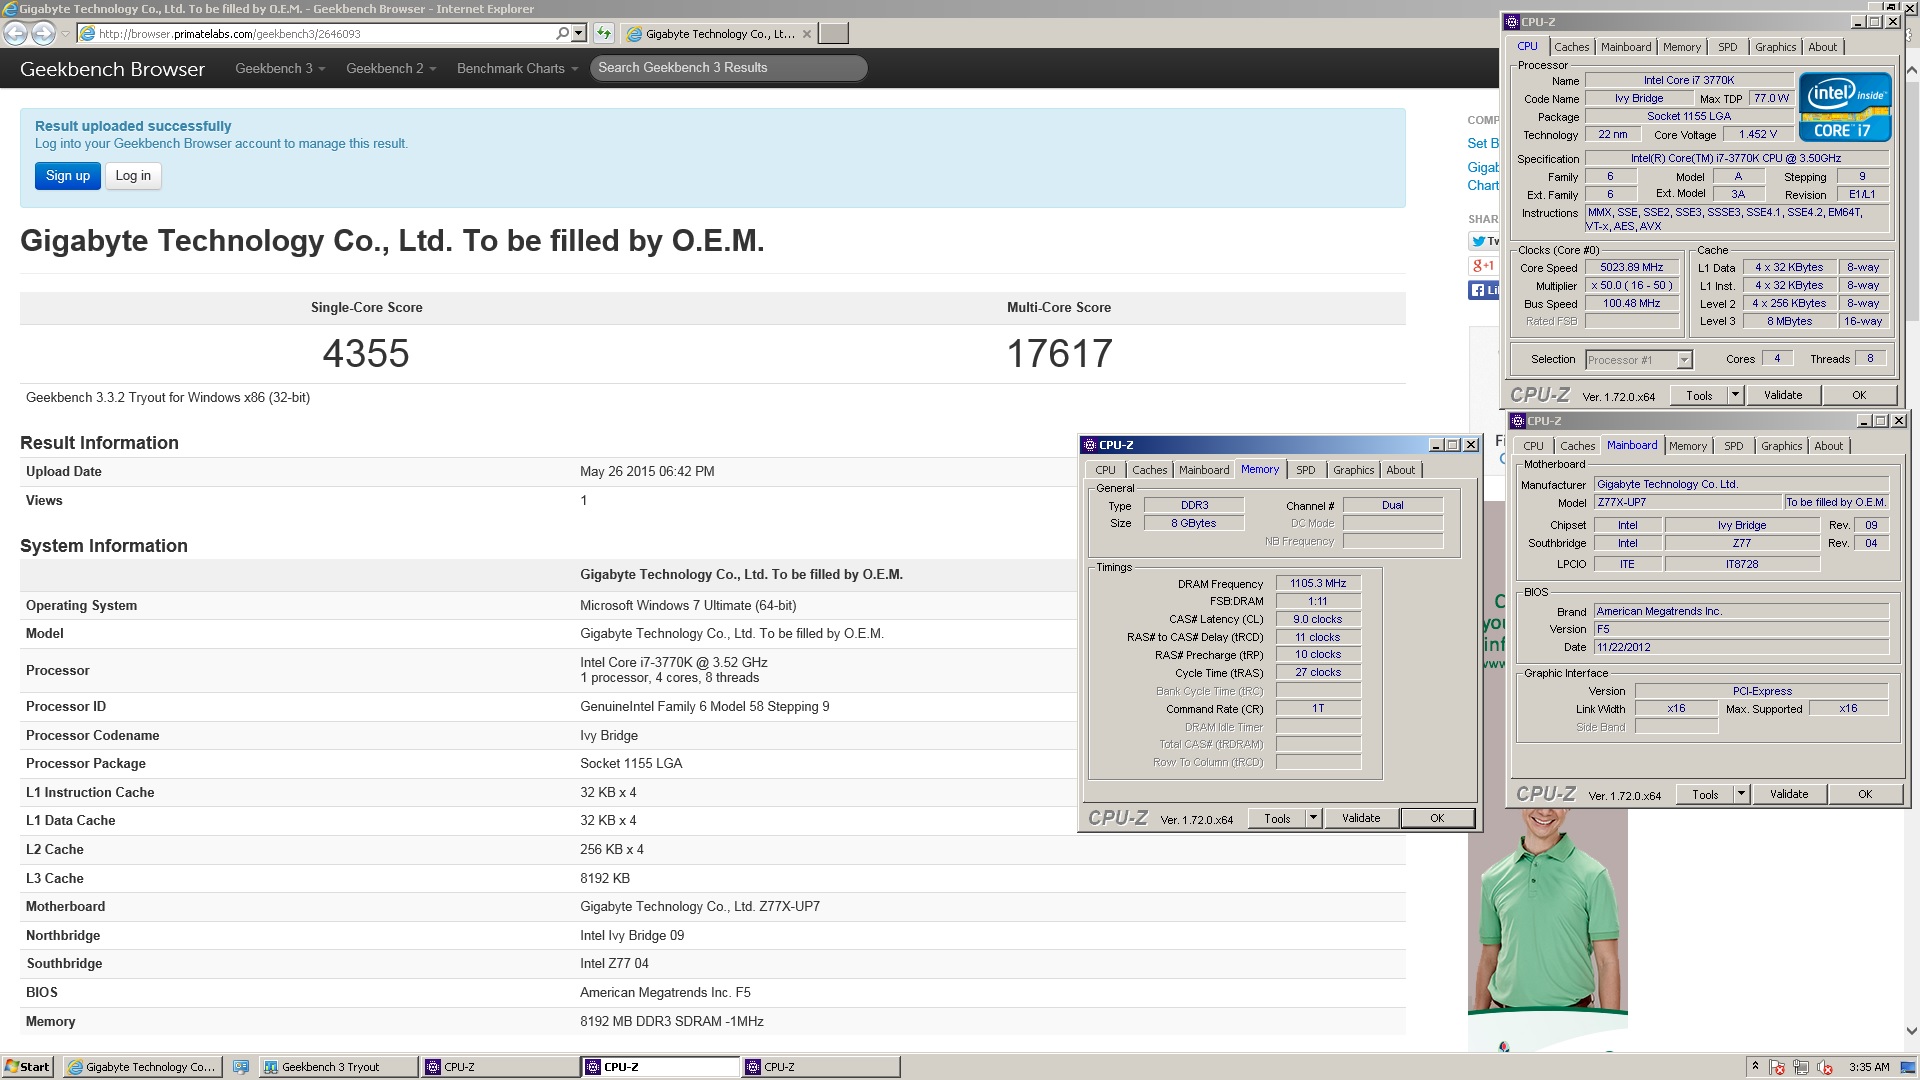Screen dimensions: 1920x1080
Task: Switch to first CPU-Z taskbar item
Action: [x=499, y=1067]
